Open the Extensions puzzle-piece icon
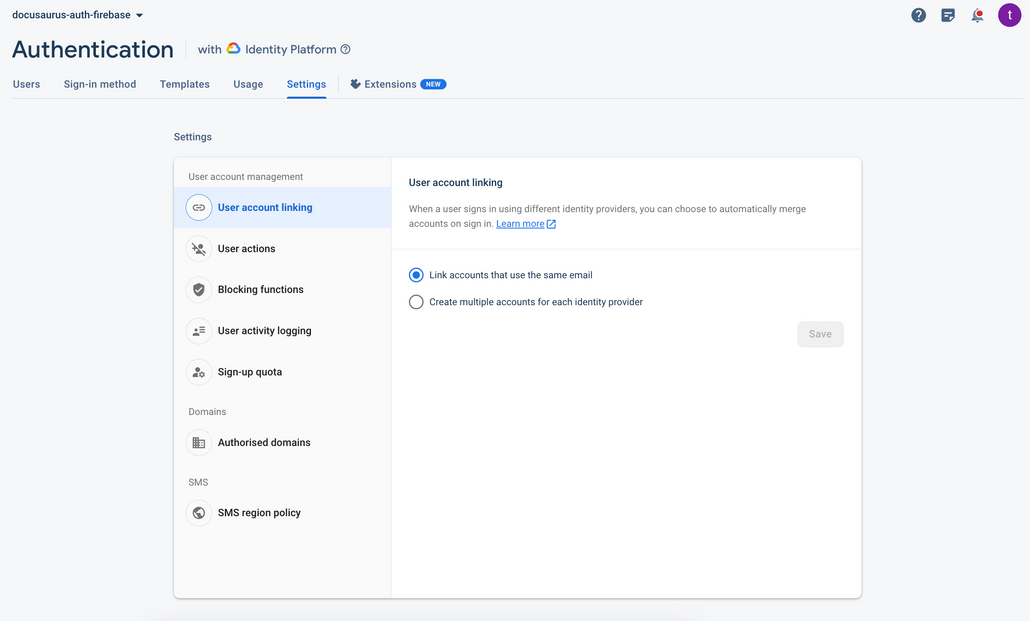Image resolution: width=1030 pixels, height=621 pixels. 356,84
